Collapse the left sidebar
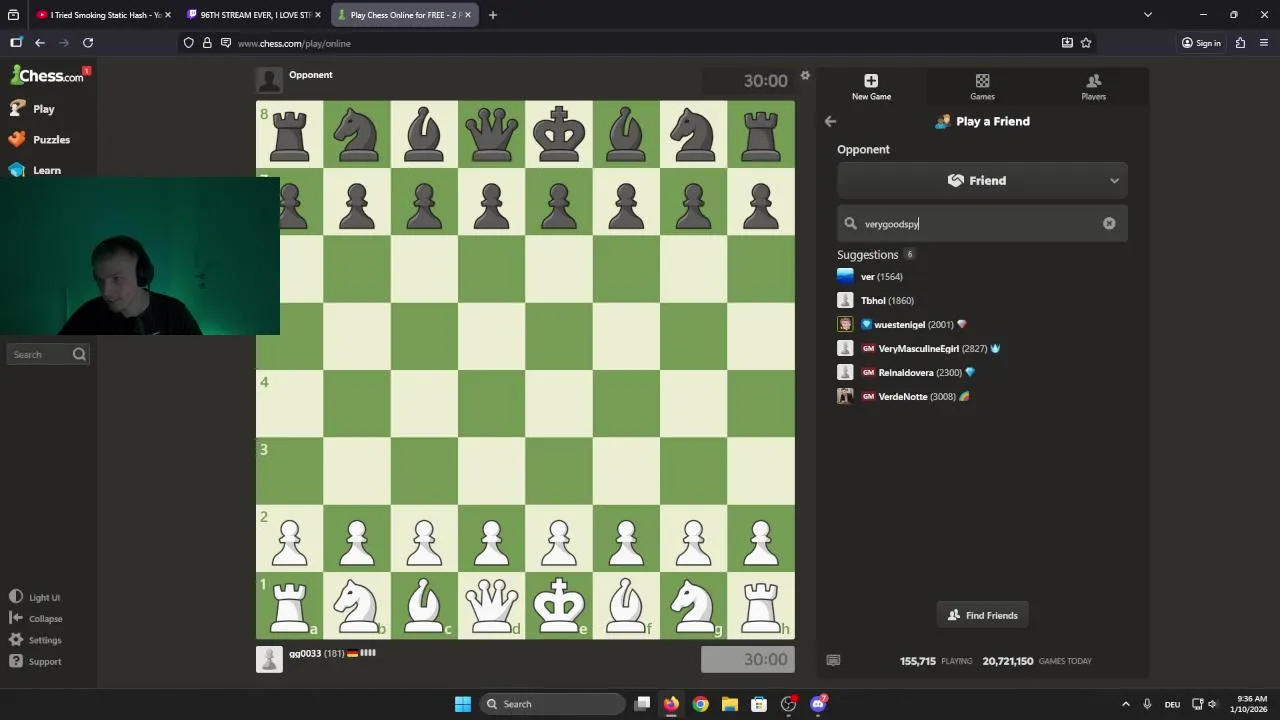1280x720 pixels. click(x=36, y=618)
